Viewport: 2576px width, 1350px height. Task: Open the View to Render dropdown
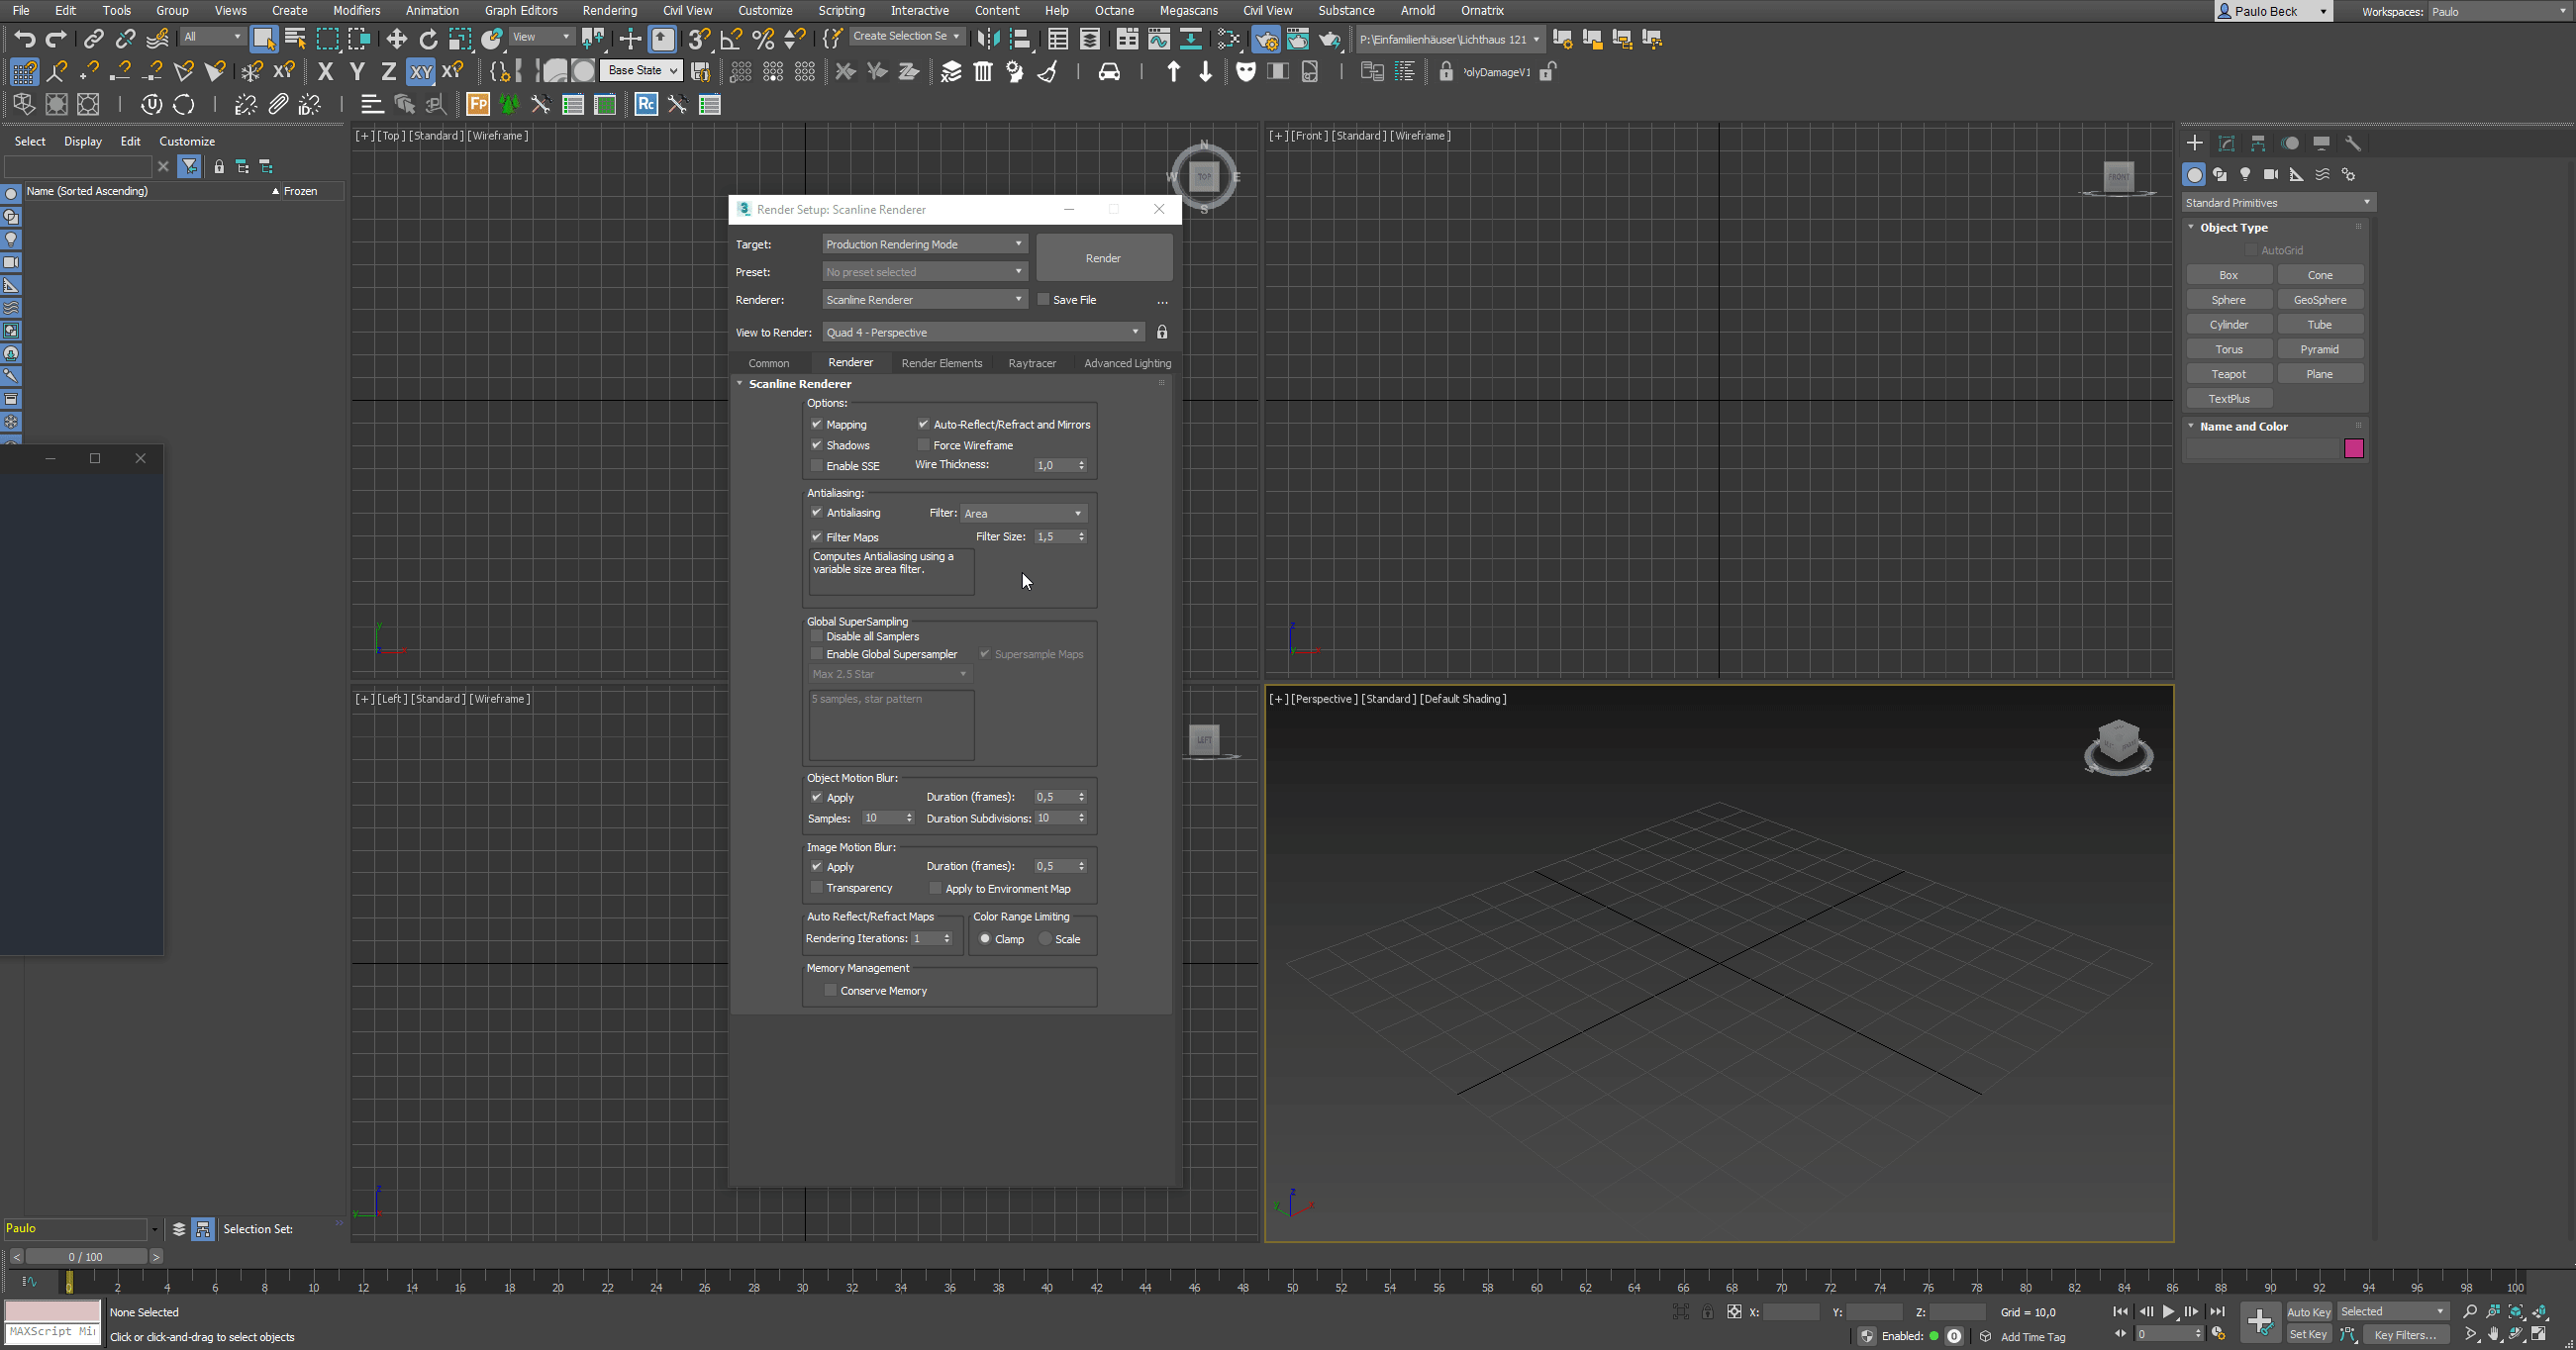[x=982, y=332]
